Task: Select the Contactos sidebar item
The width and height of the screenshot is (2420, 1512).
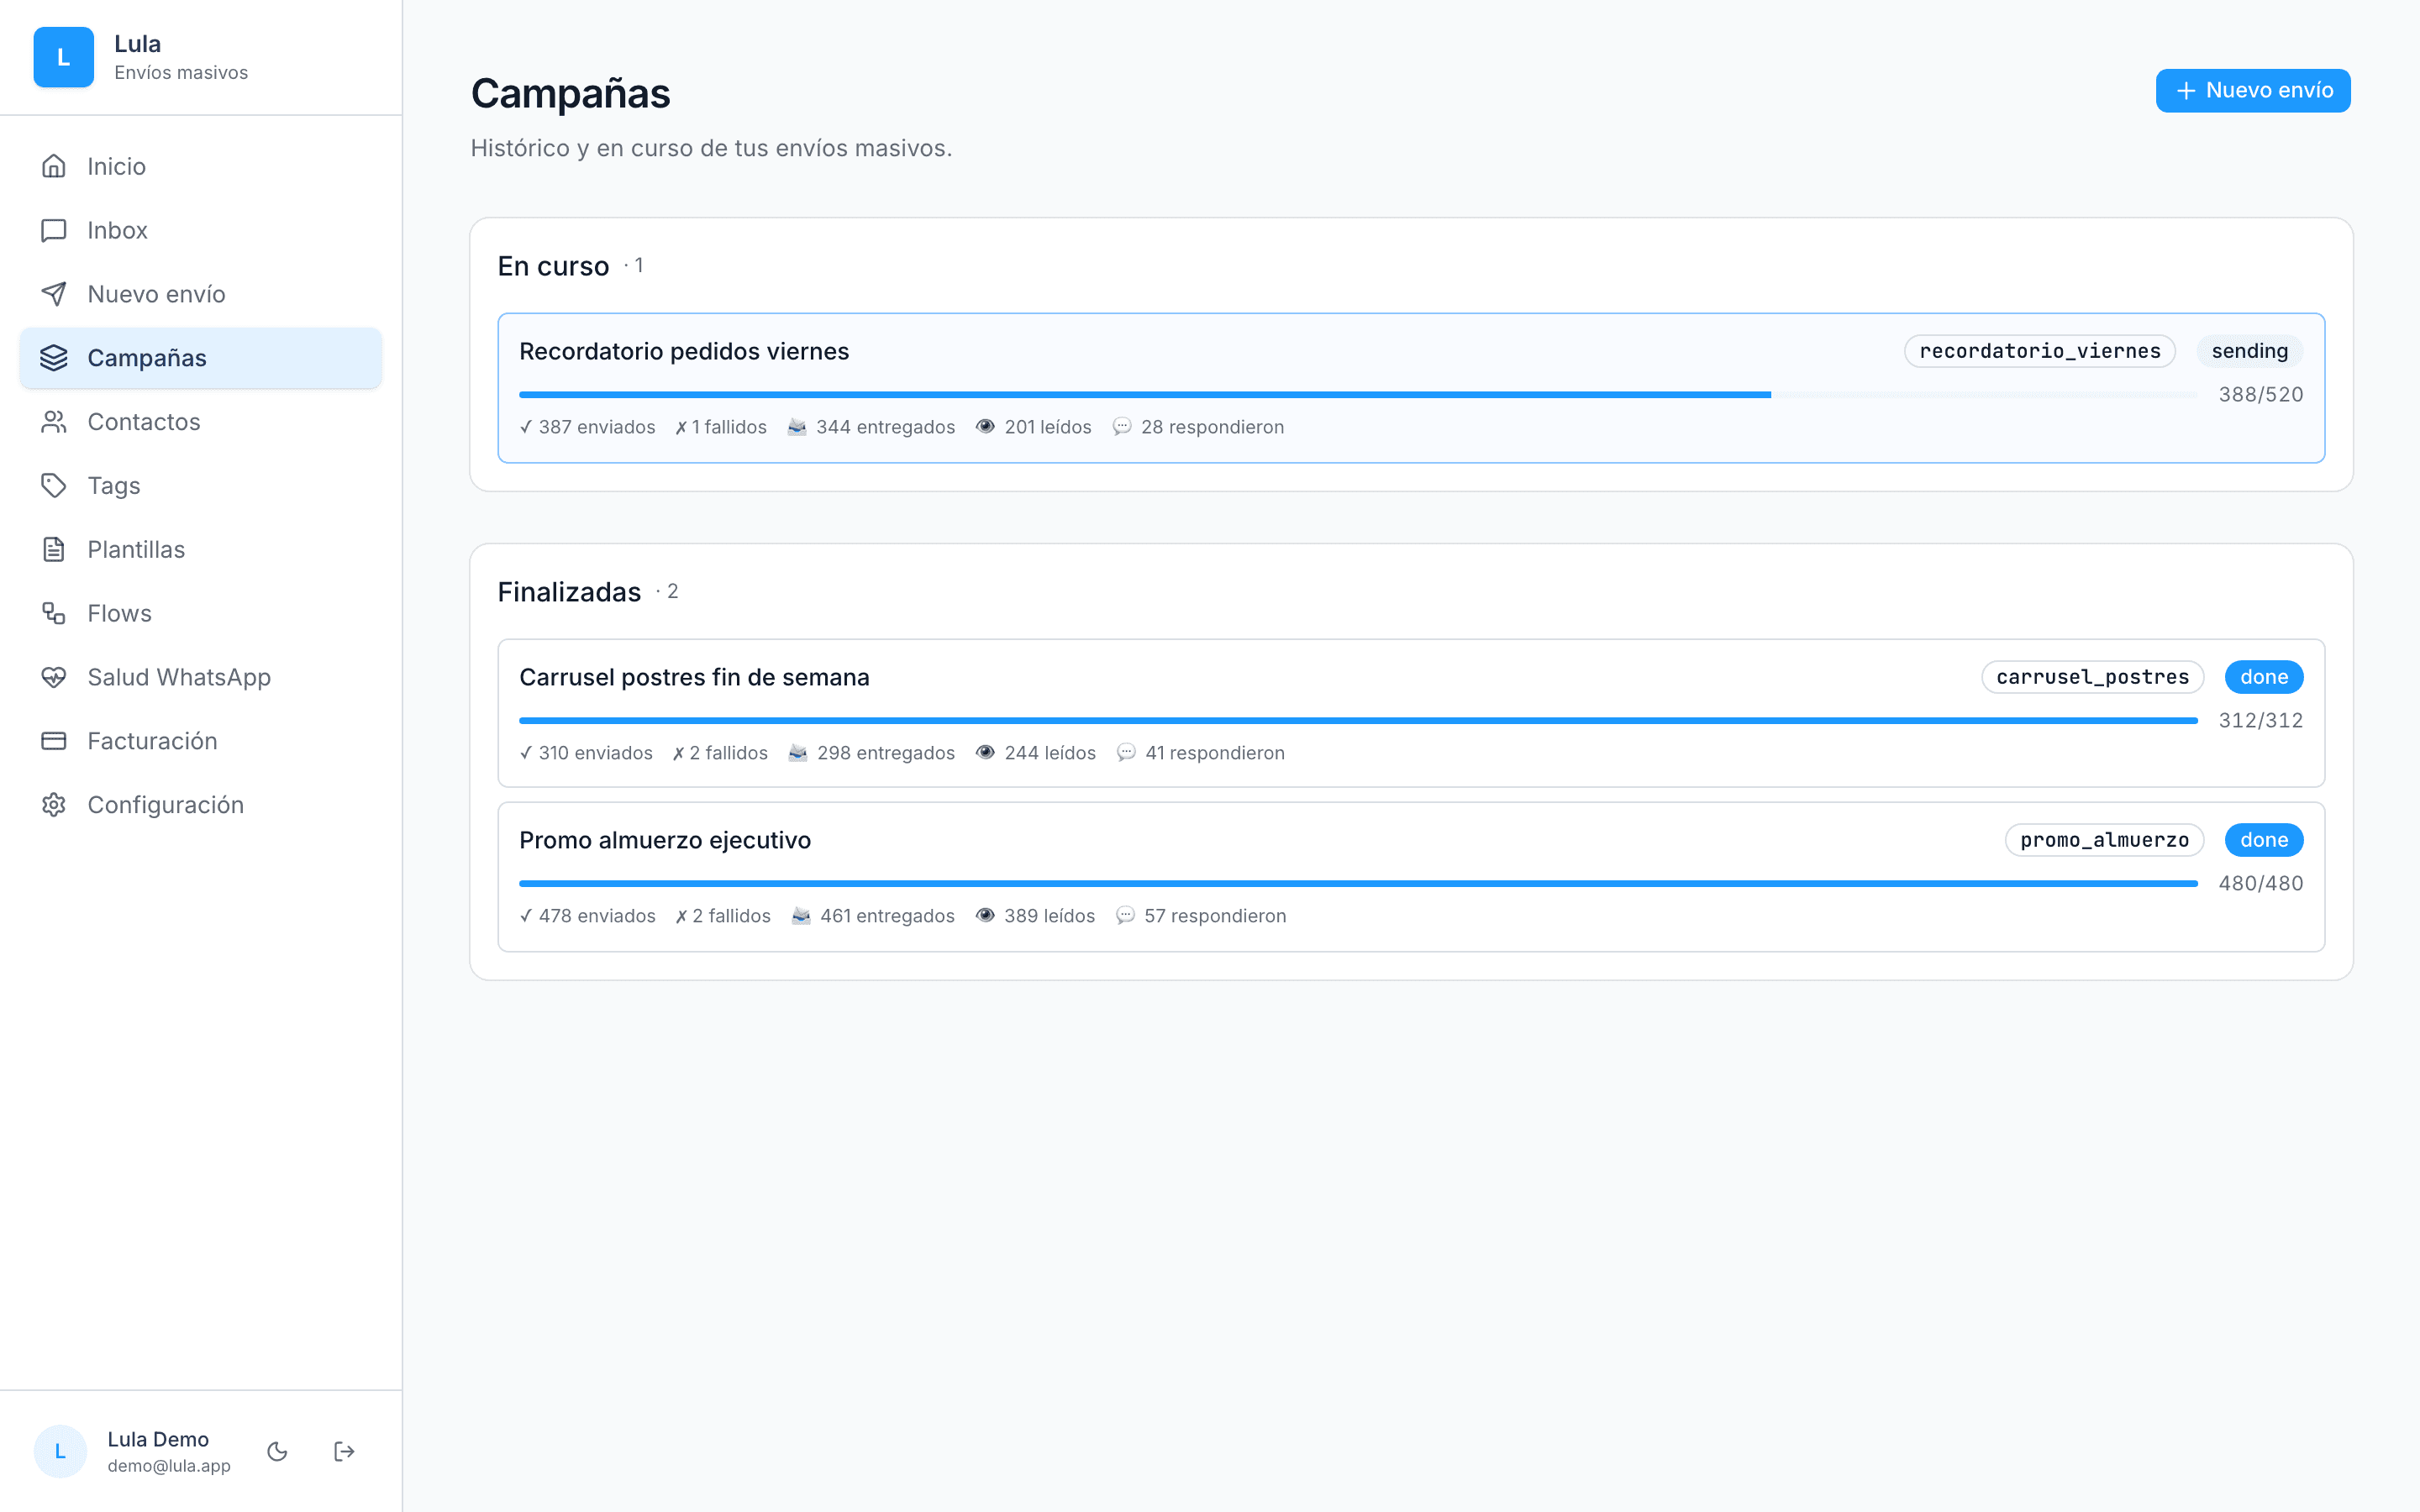Action: point(201,422)
